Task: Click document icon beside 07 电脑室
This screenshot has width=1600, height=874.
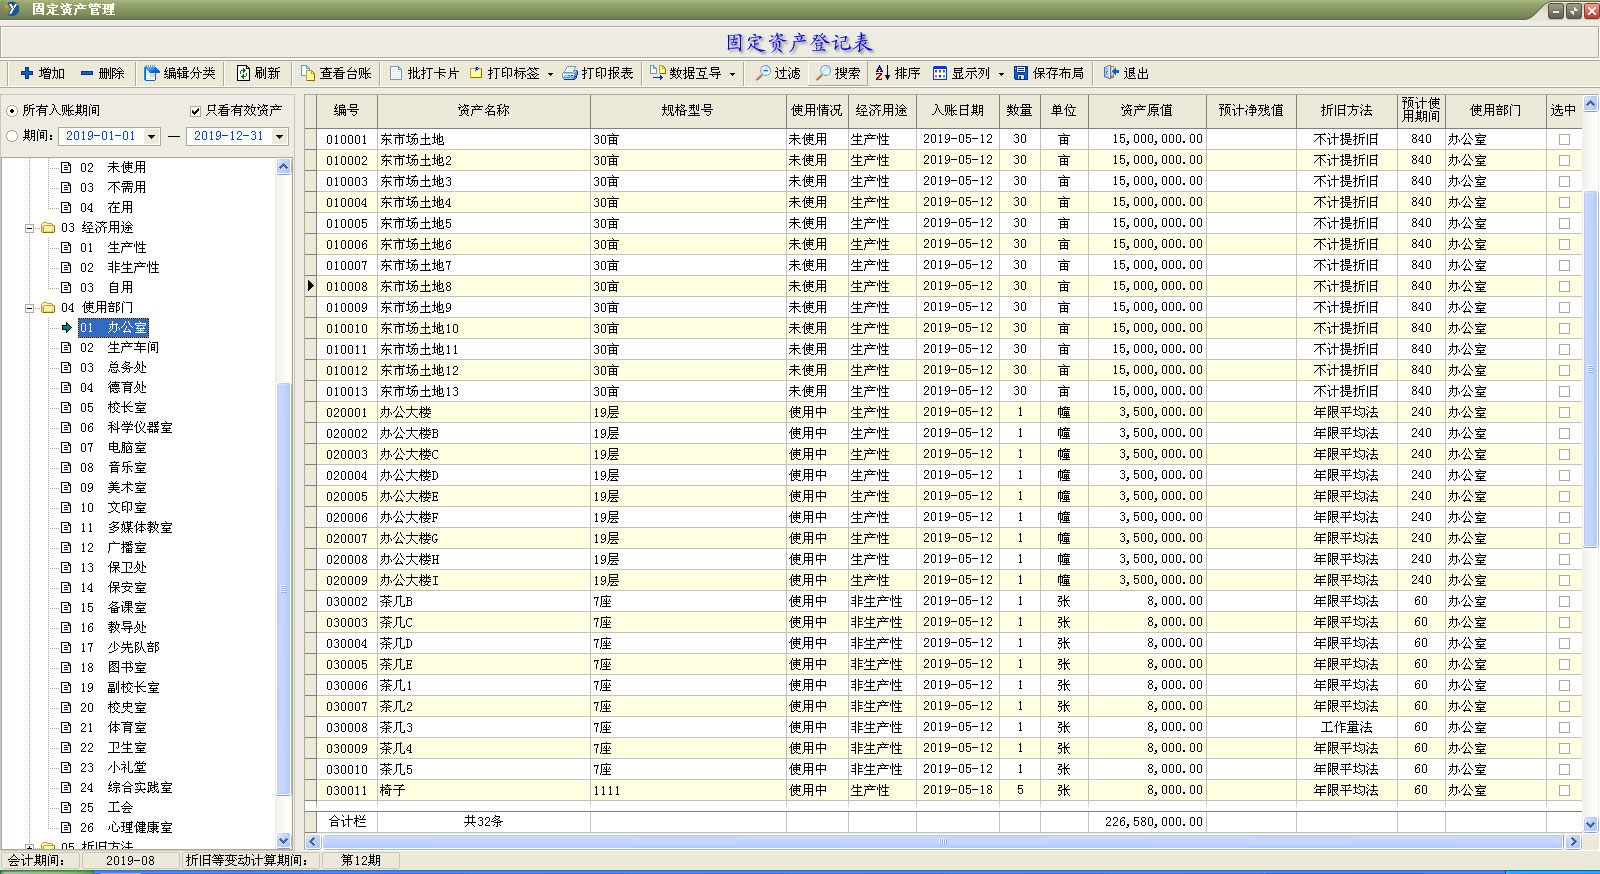Action: pyautogui.click(x=66, y=447)
